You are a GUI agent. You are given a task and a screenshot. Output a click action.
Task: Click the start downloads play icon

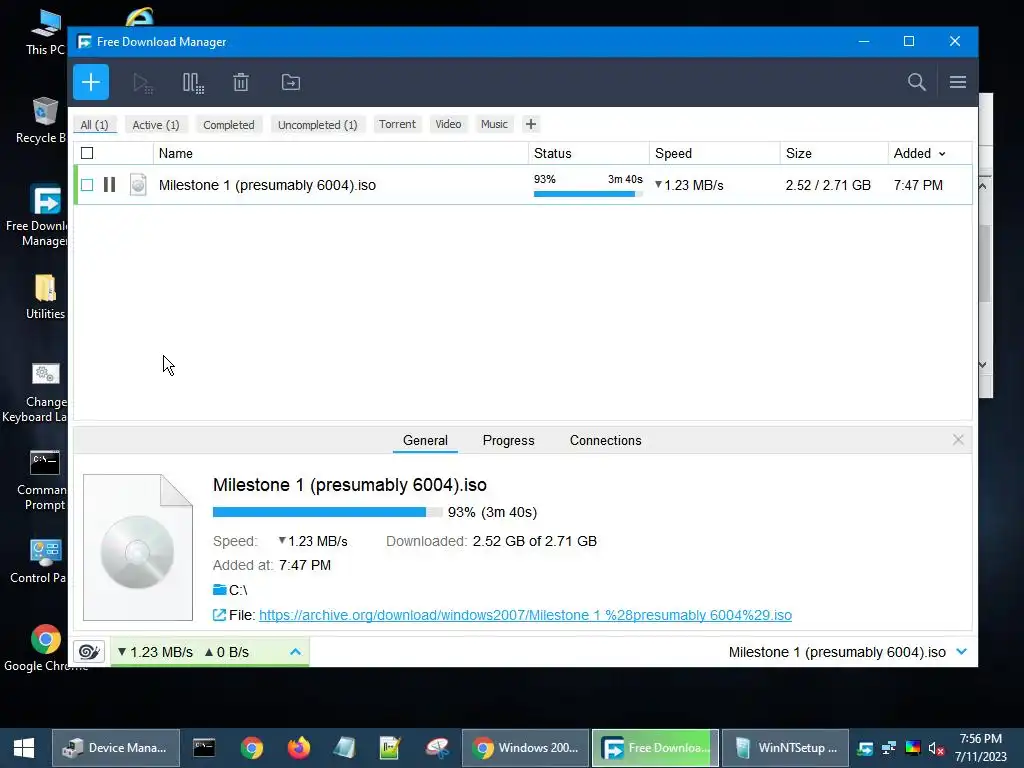(142, 83)
